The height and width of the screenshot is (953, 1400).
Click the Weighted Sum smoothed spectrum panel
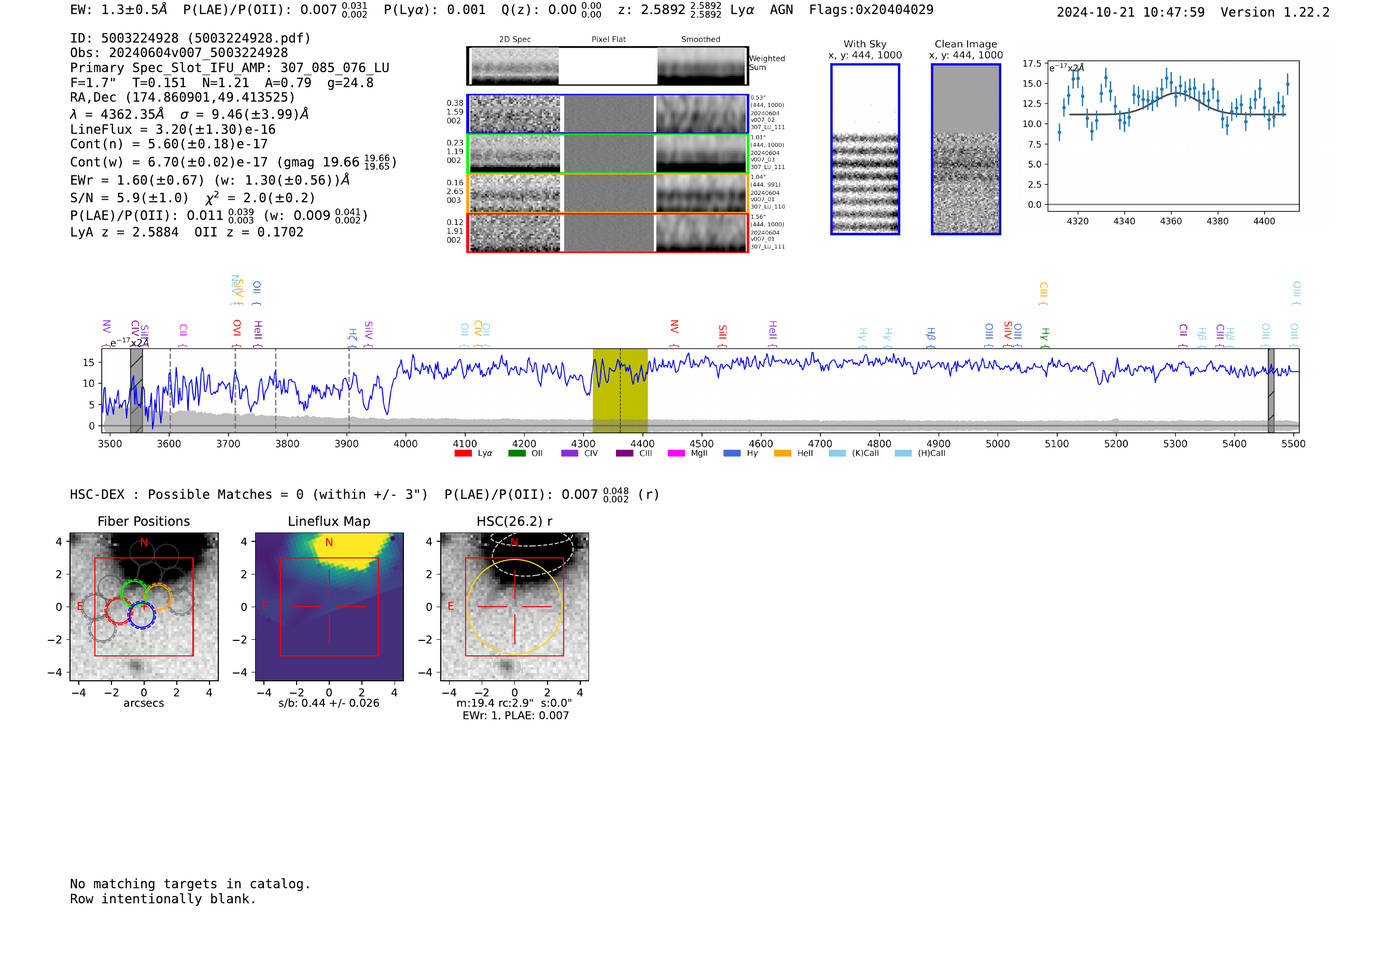pos(701,66)
